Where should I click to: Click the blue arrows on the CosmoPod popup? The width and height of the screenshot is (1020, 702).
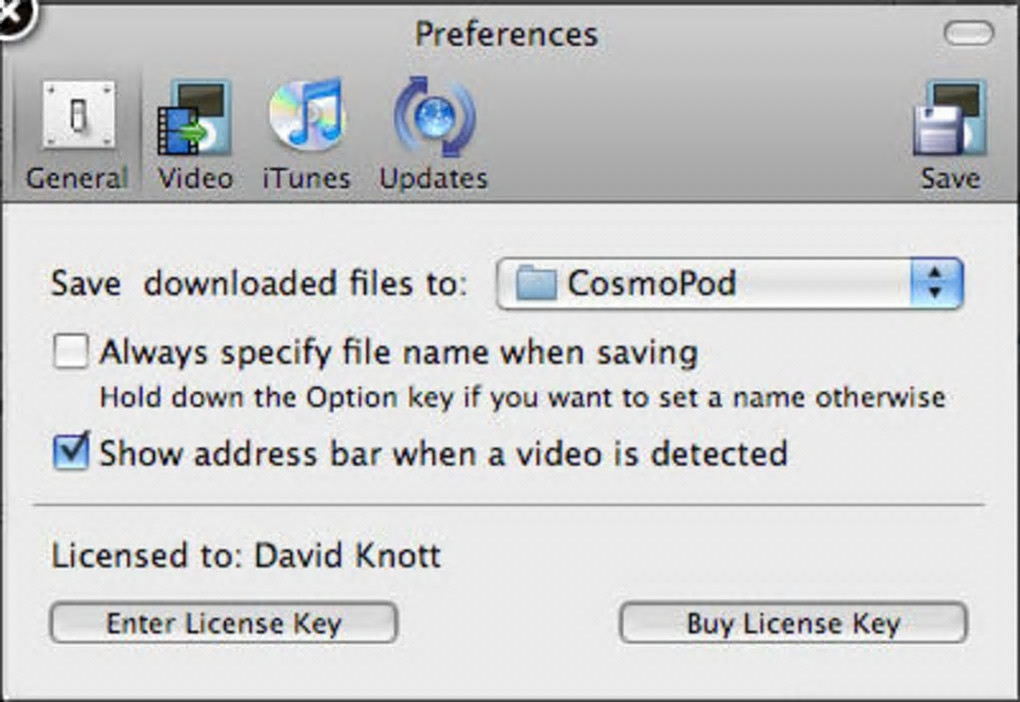pyautogui.click(x=936, y=283)
